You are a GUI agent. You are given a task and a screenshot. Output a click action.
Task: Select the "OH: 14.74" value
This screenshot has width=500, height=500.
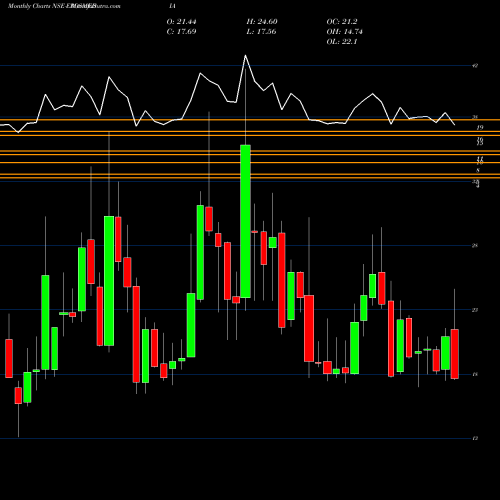(x=344, y=32)
